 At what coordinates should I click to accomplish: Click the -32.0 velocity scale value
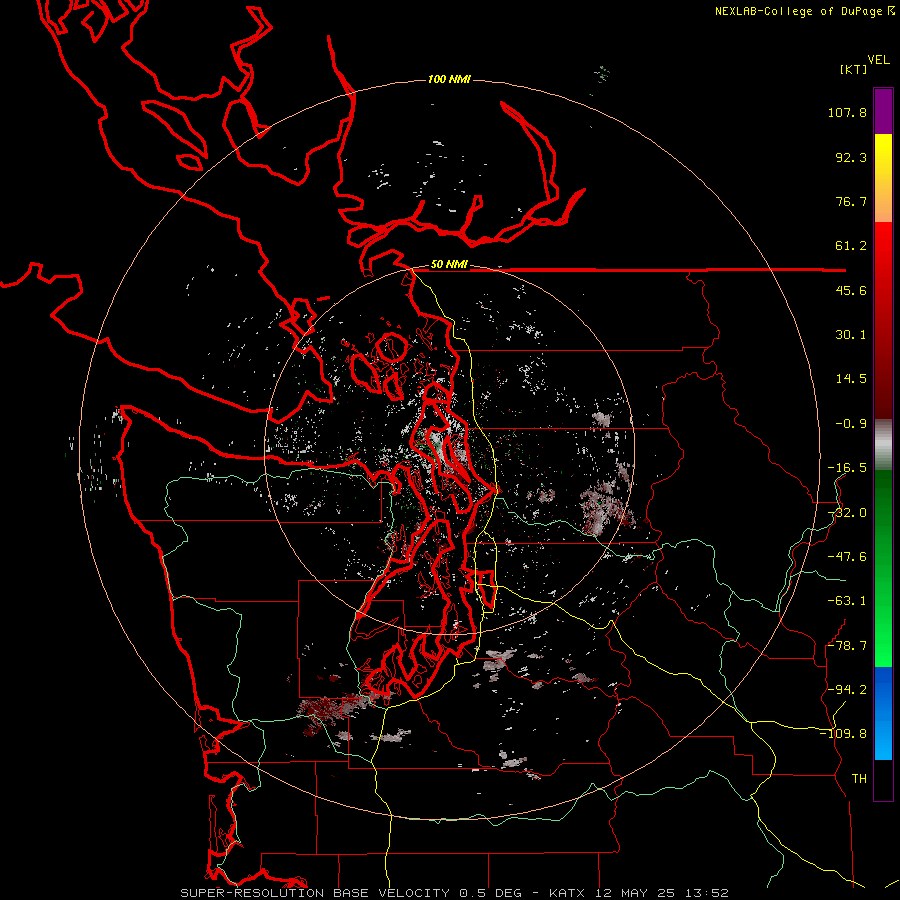(x=847, y=513)
